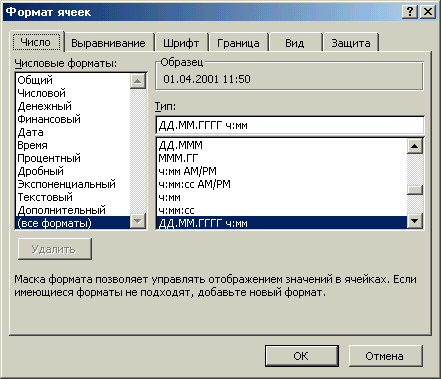Open the Вид tab

tap(295, 43)
